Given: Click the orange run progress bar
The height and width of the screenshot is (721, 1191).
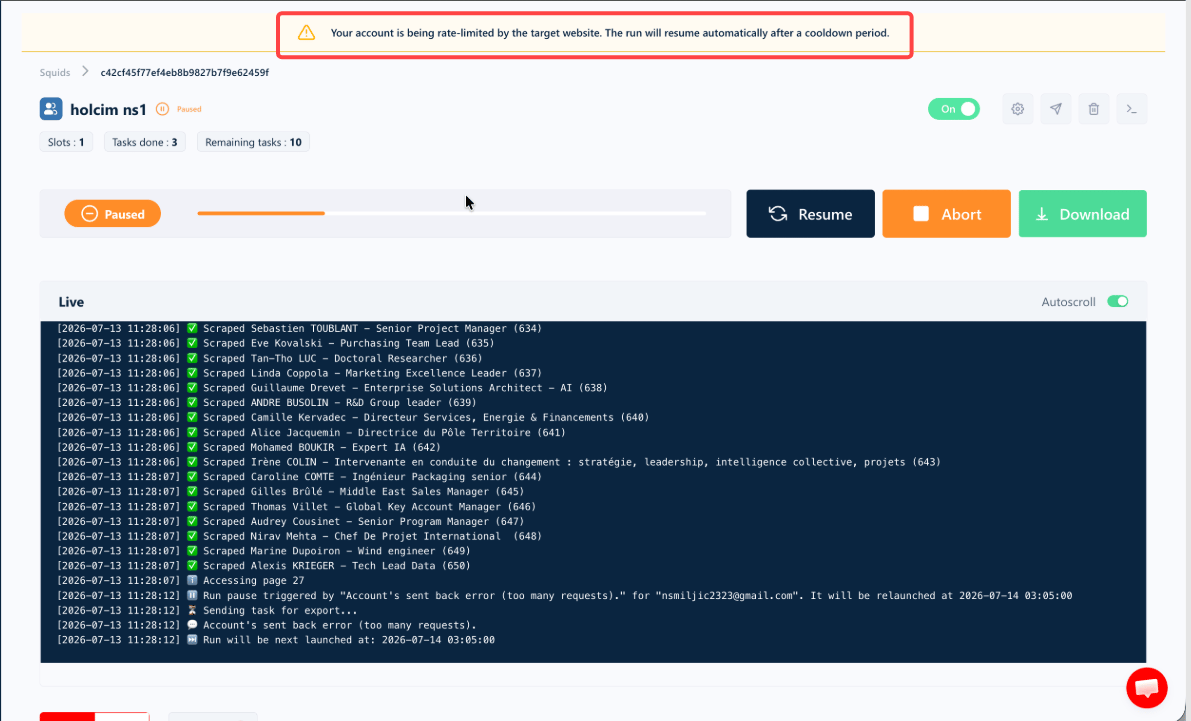Looking at the screenshot, I should pos(261,213).
